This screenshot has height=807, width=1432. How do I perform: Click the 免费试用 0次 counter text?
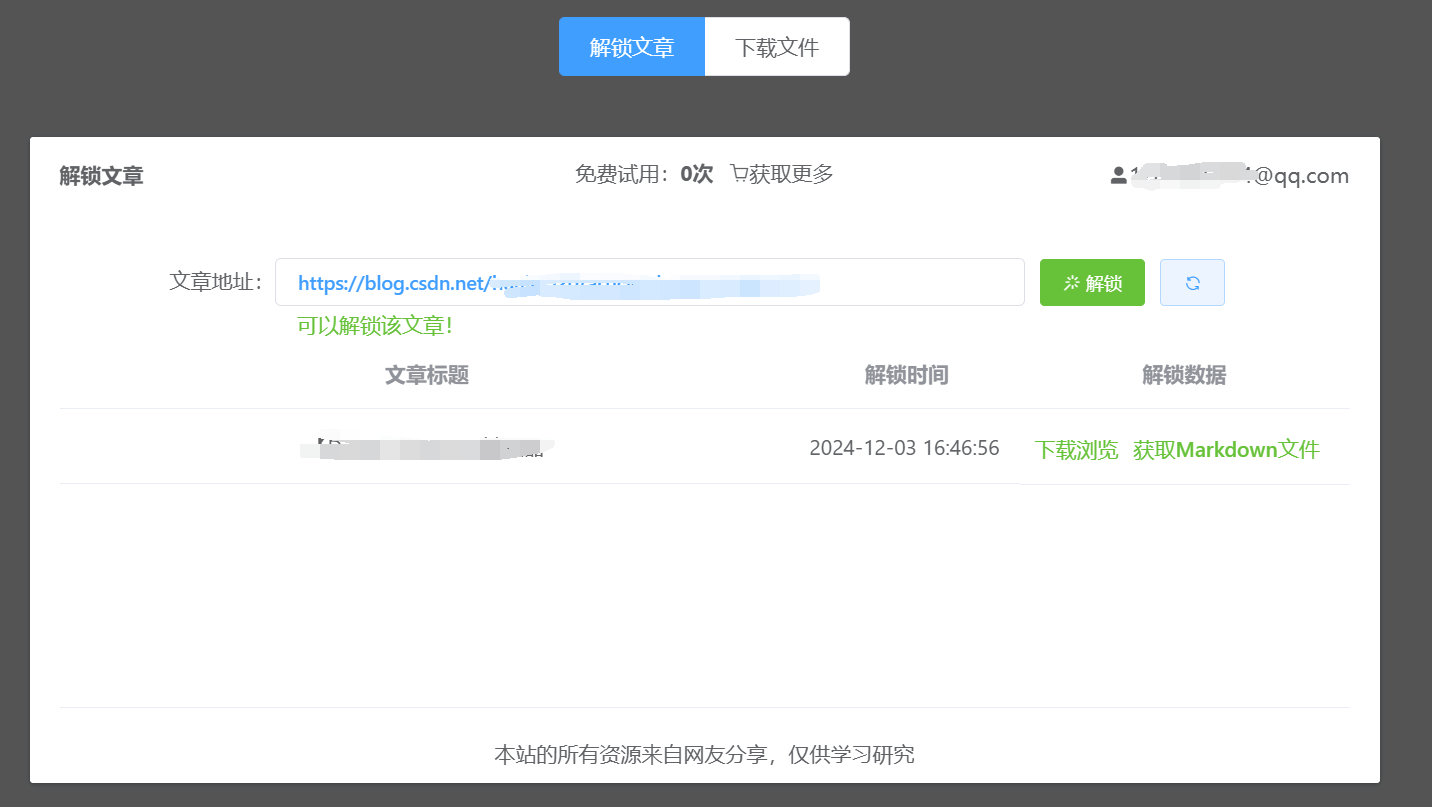click(x=641, y=173)
